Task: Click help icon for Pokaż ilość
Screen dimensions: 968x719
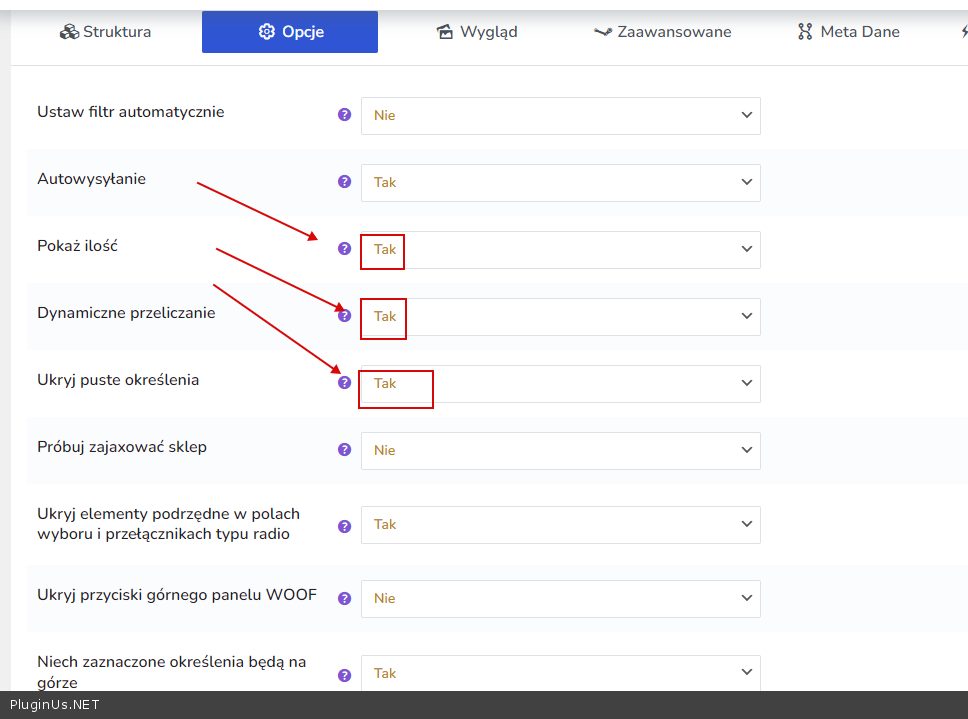Action: pos(345,249)
